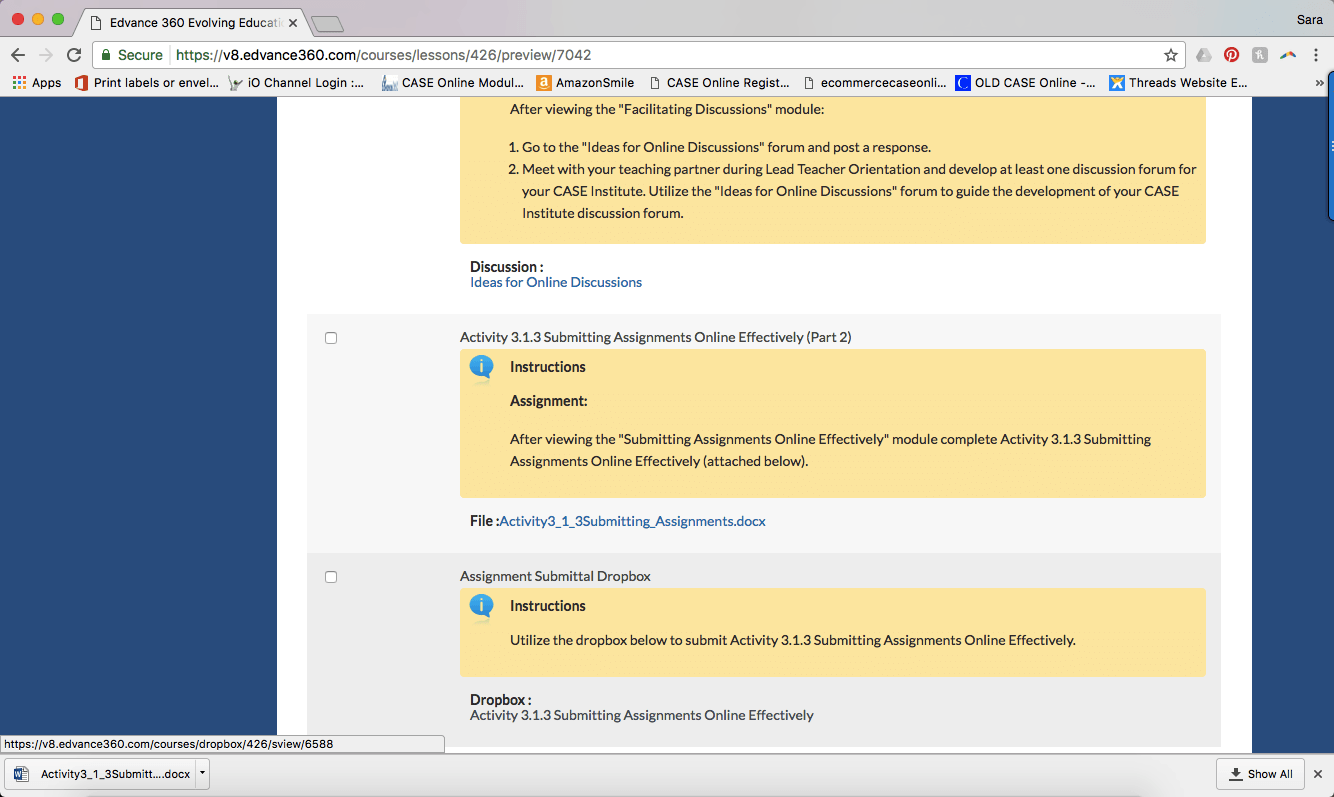Tick the Assignment Submittal Dropbox checkbox
This screenshot has width=1334, height=797.
[x=331, y=577]
